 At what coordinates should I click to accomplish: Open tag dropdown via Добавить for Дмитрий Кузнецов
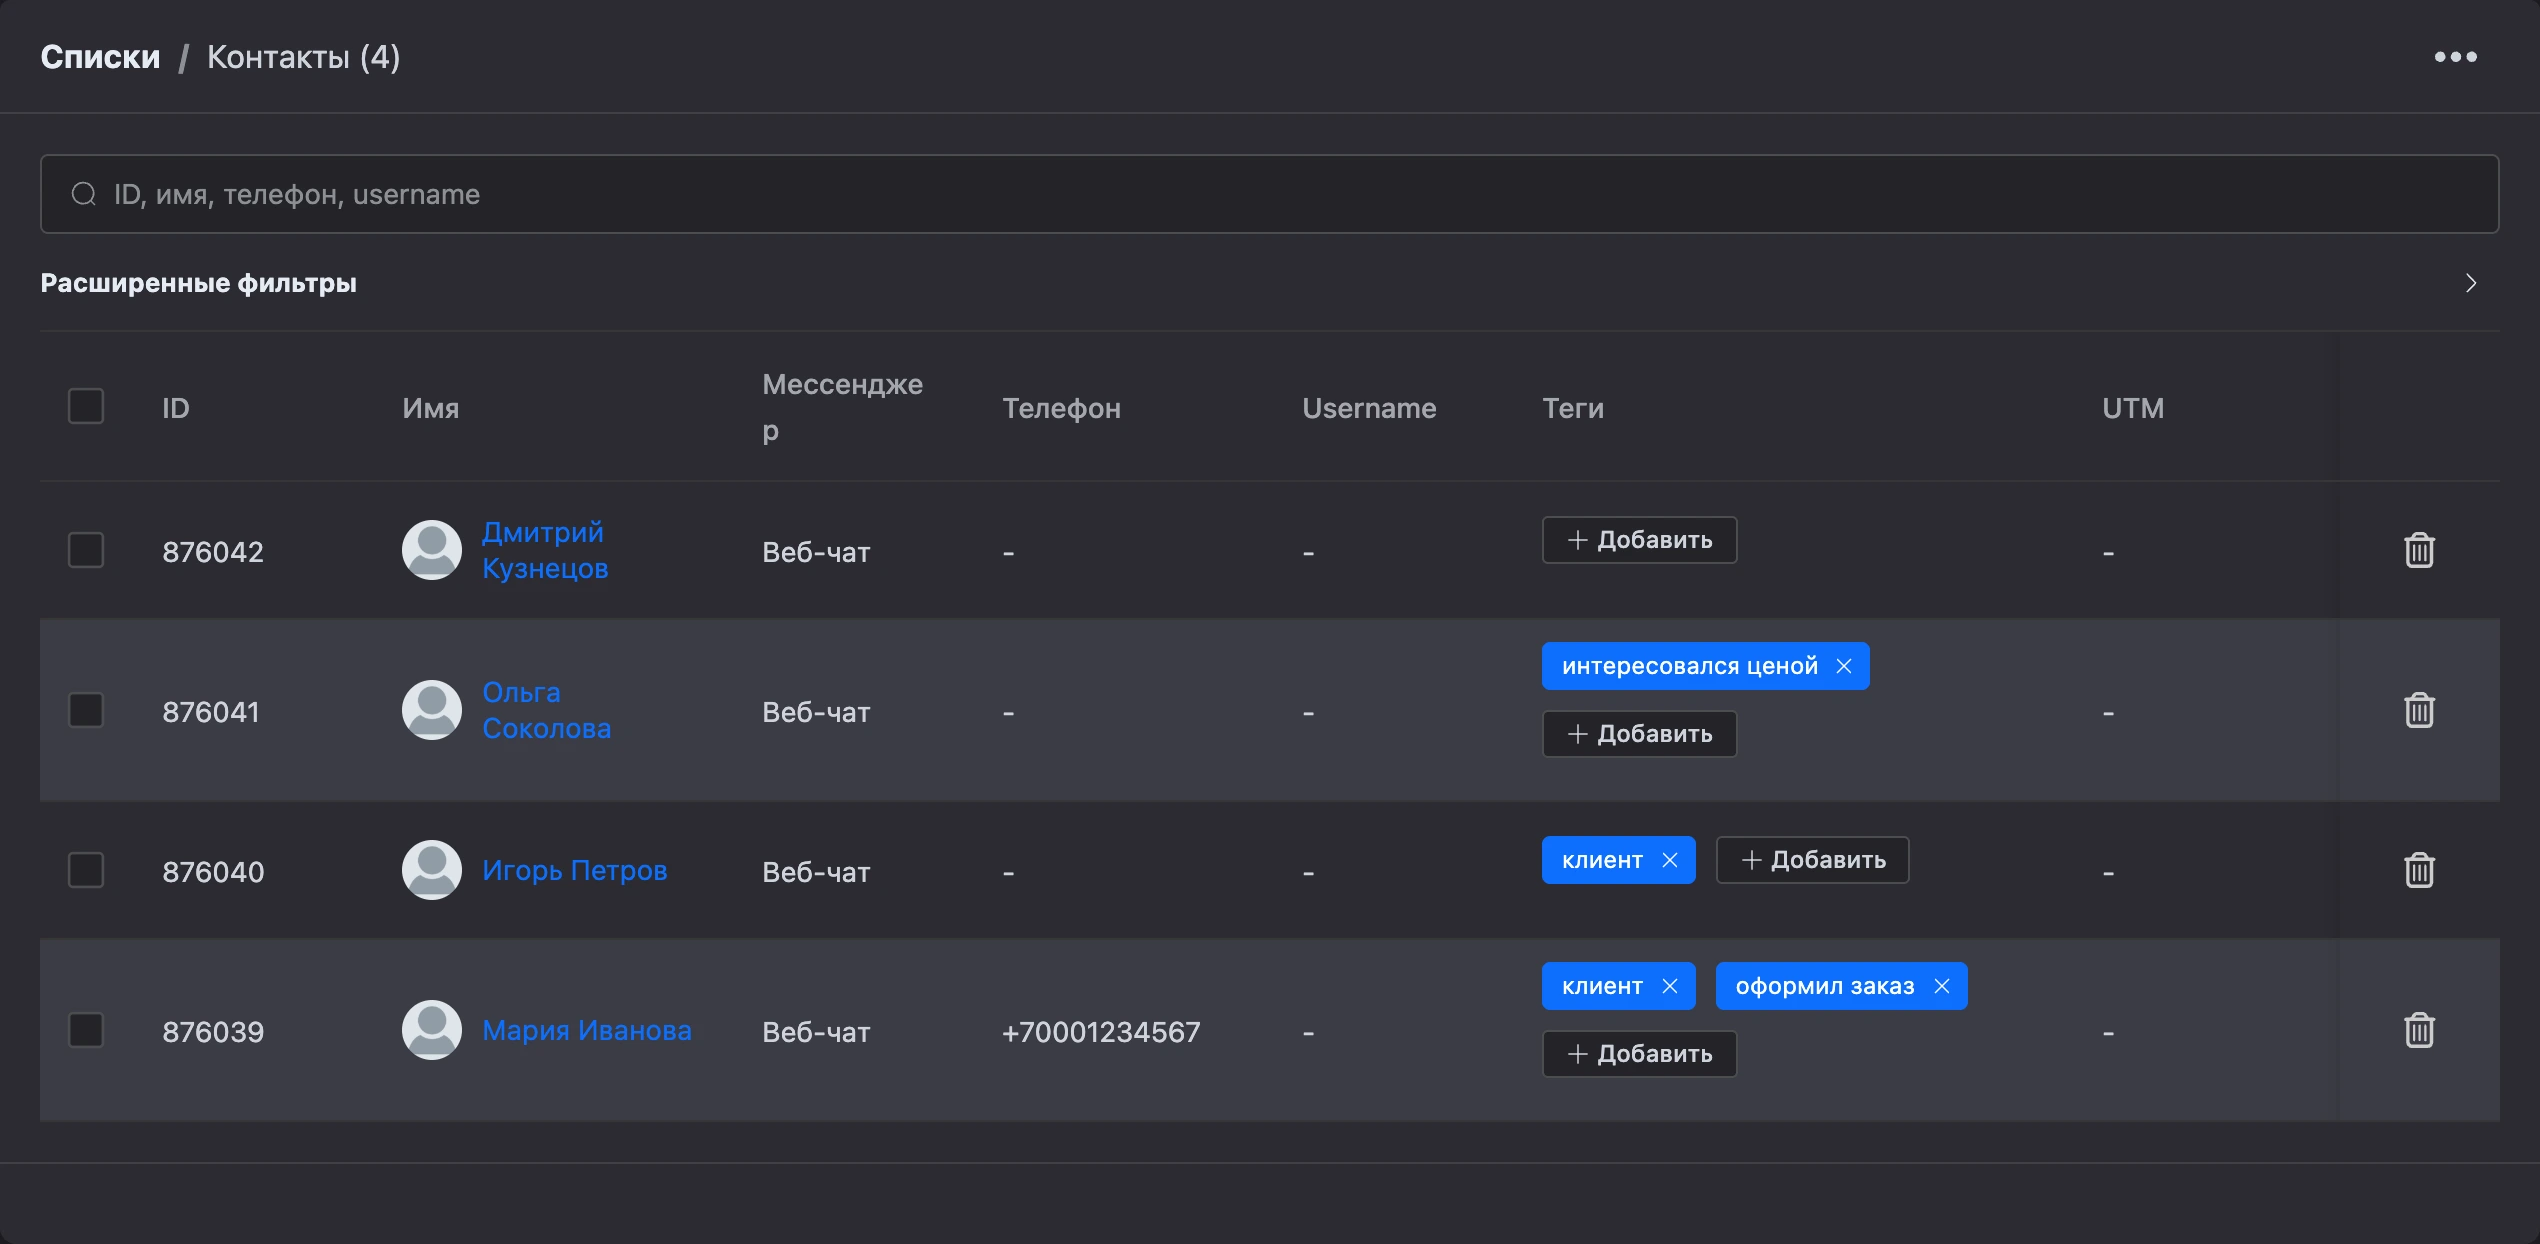click(1639, 540)
